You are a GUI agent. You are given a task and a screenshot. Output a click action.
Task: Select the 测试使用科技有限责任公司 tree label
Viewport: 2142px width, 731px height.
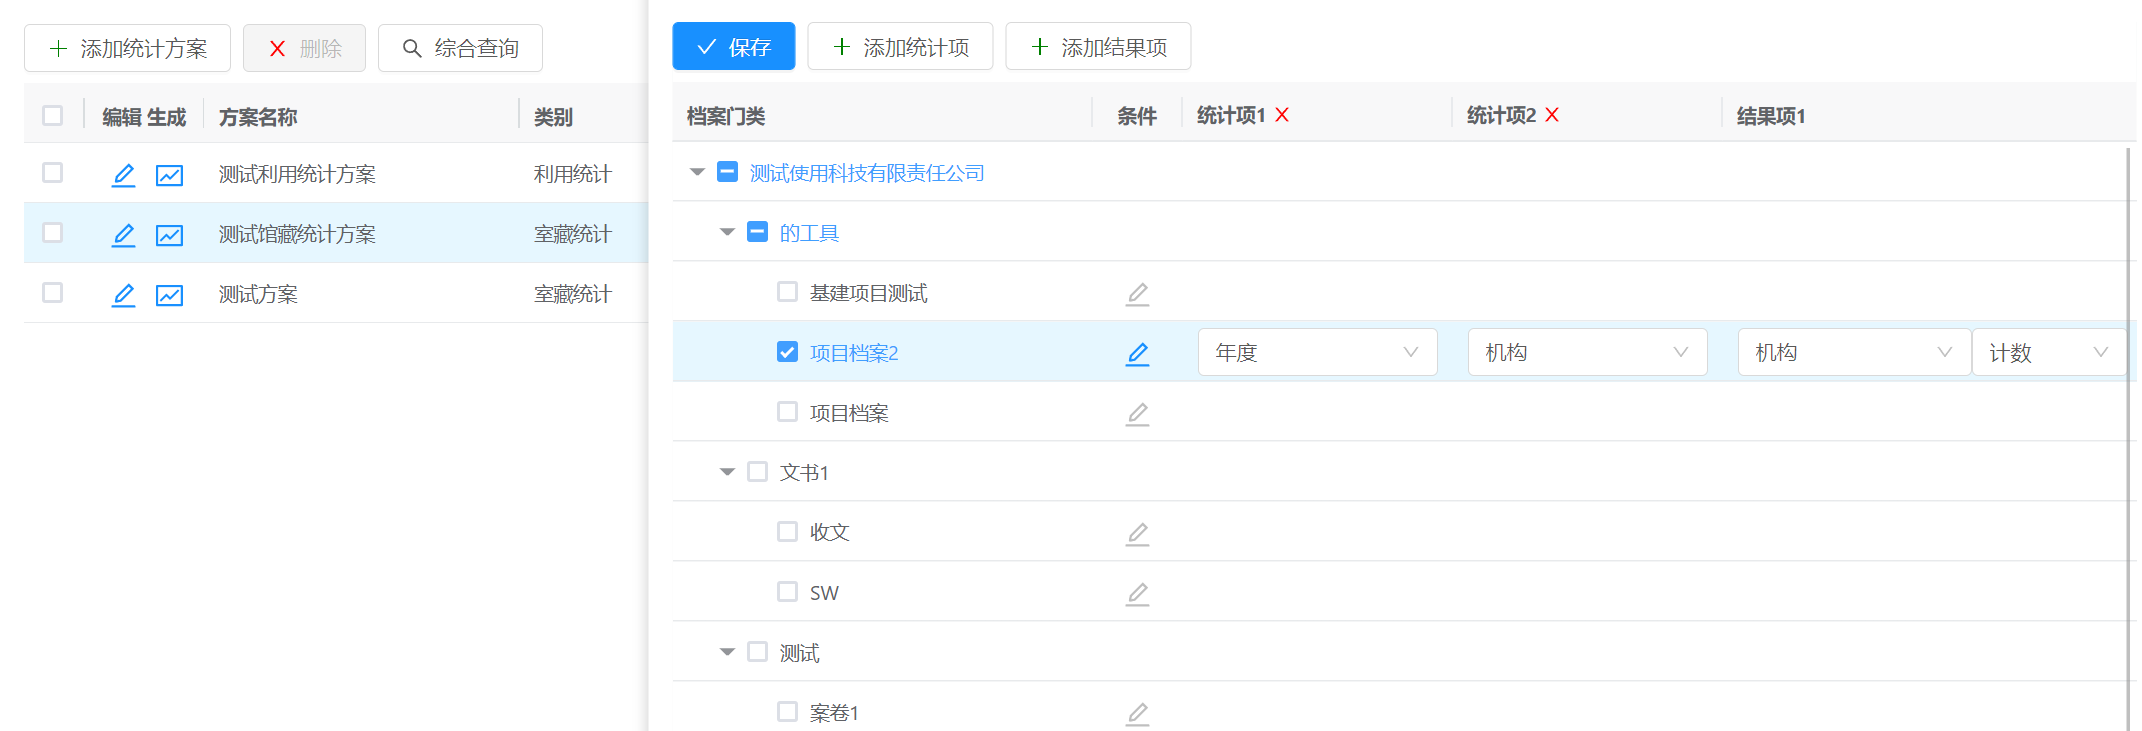(x=867, y=173)
